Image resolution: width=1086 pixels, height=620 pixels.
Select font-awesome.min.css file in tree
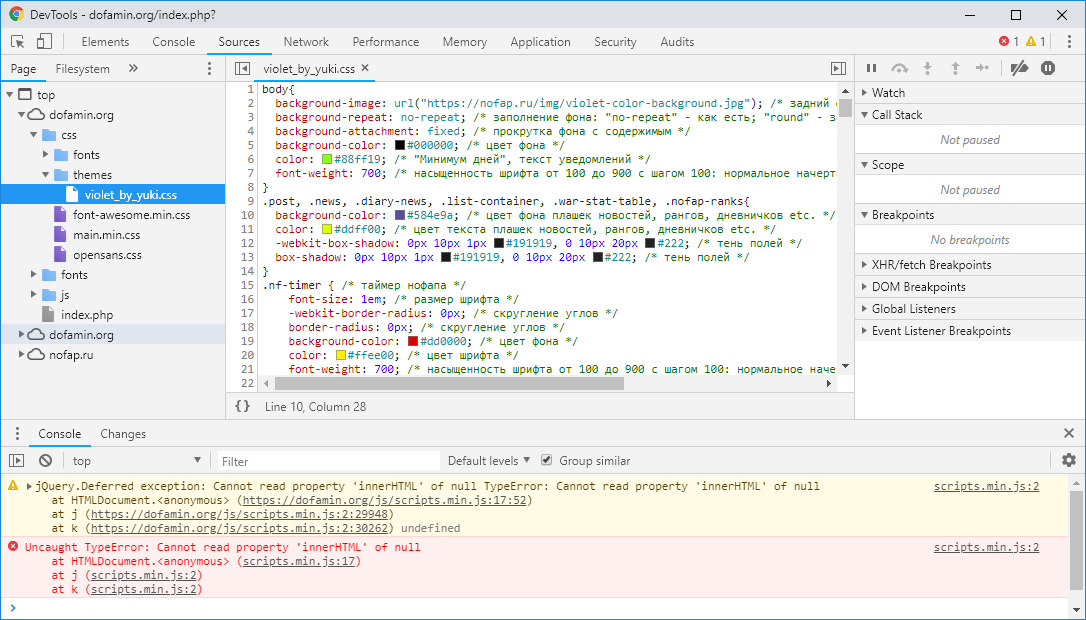pyautogui.click(x=131, y=215)
